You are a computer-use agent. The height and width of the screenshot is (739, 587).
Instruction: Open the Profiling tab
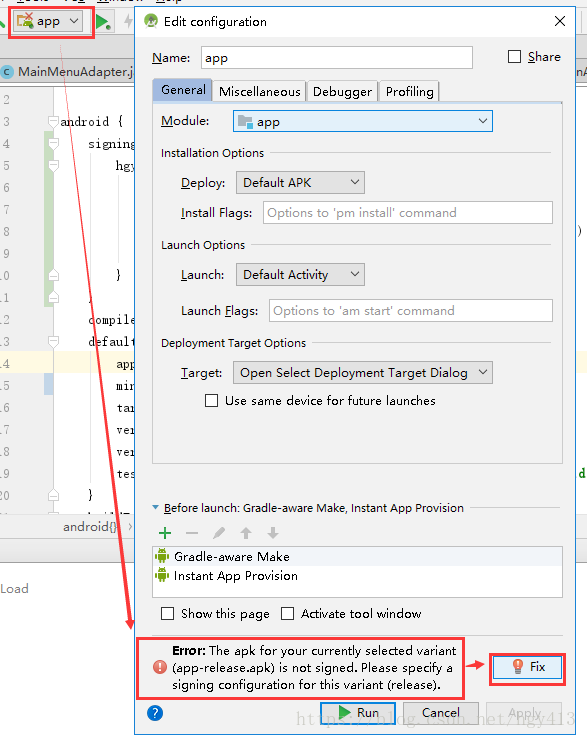[409, 91]
